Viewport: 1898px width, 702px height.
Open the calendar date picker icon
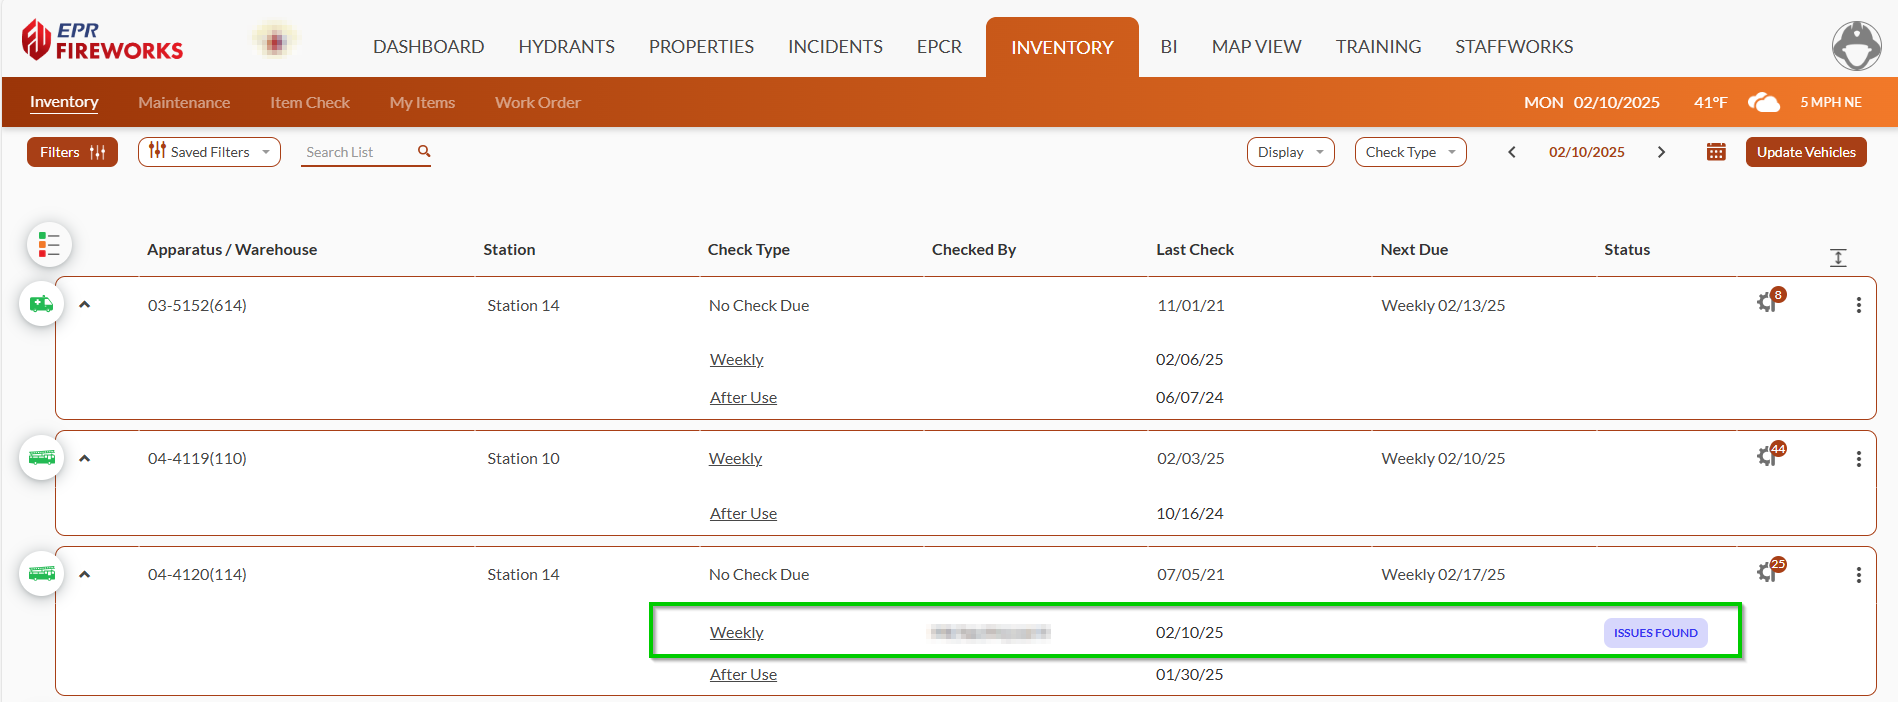click(x=1716, y=152)
